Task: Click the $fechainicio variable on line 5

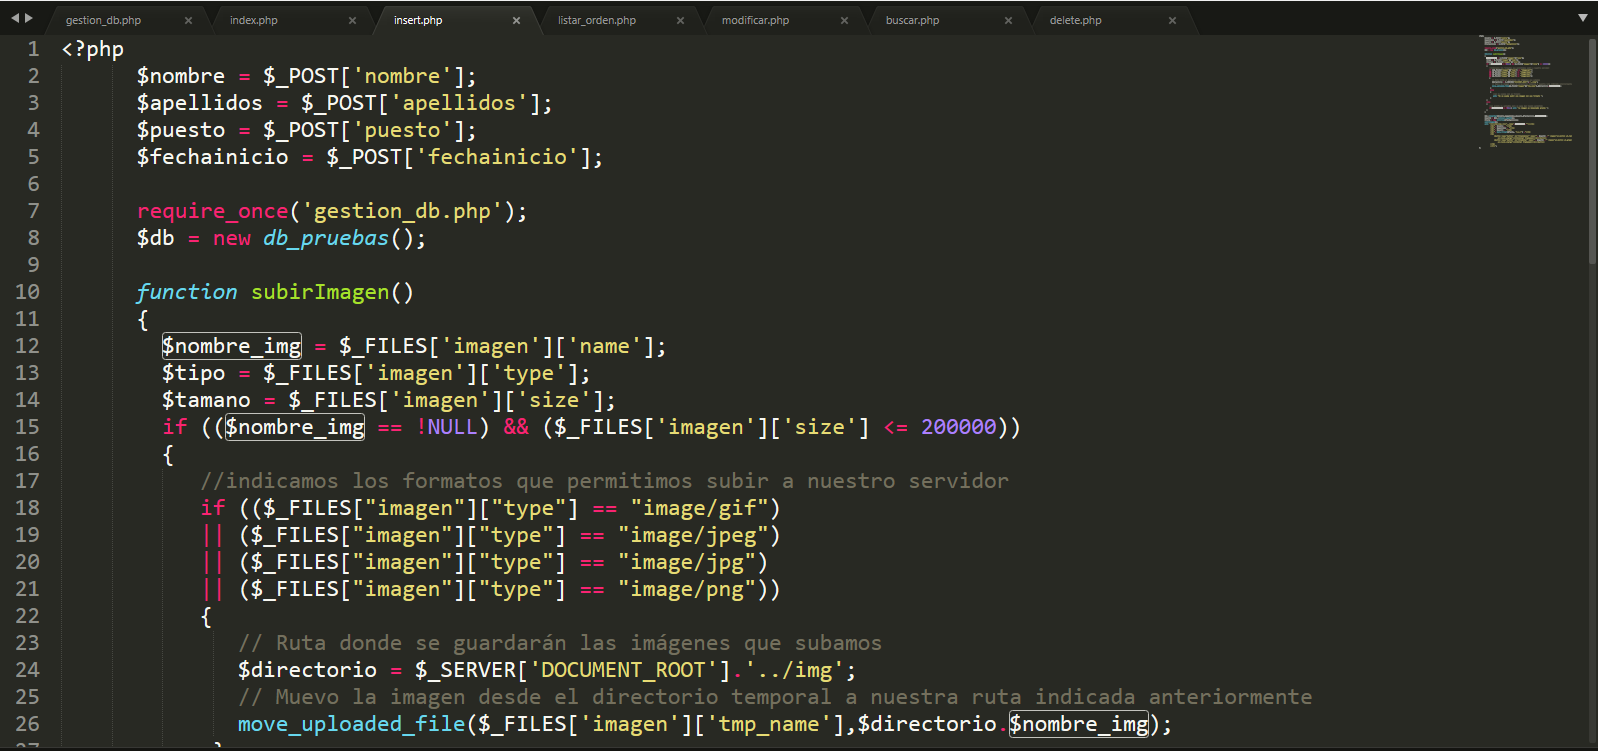Action: point(213,157)
